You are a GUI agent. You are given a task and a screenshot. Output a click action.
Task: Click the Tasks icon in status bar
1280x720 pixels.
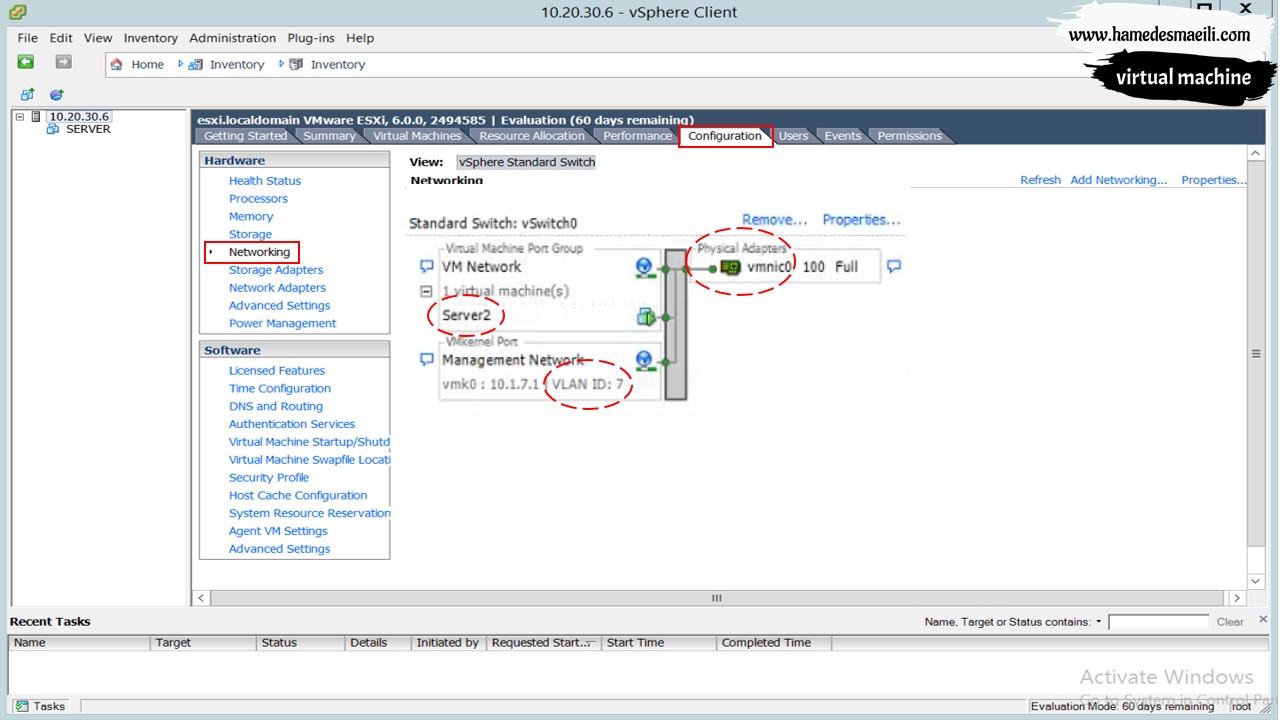(22, 706)
